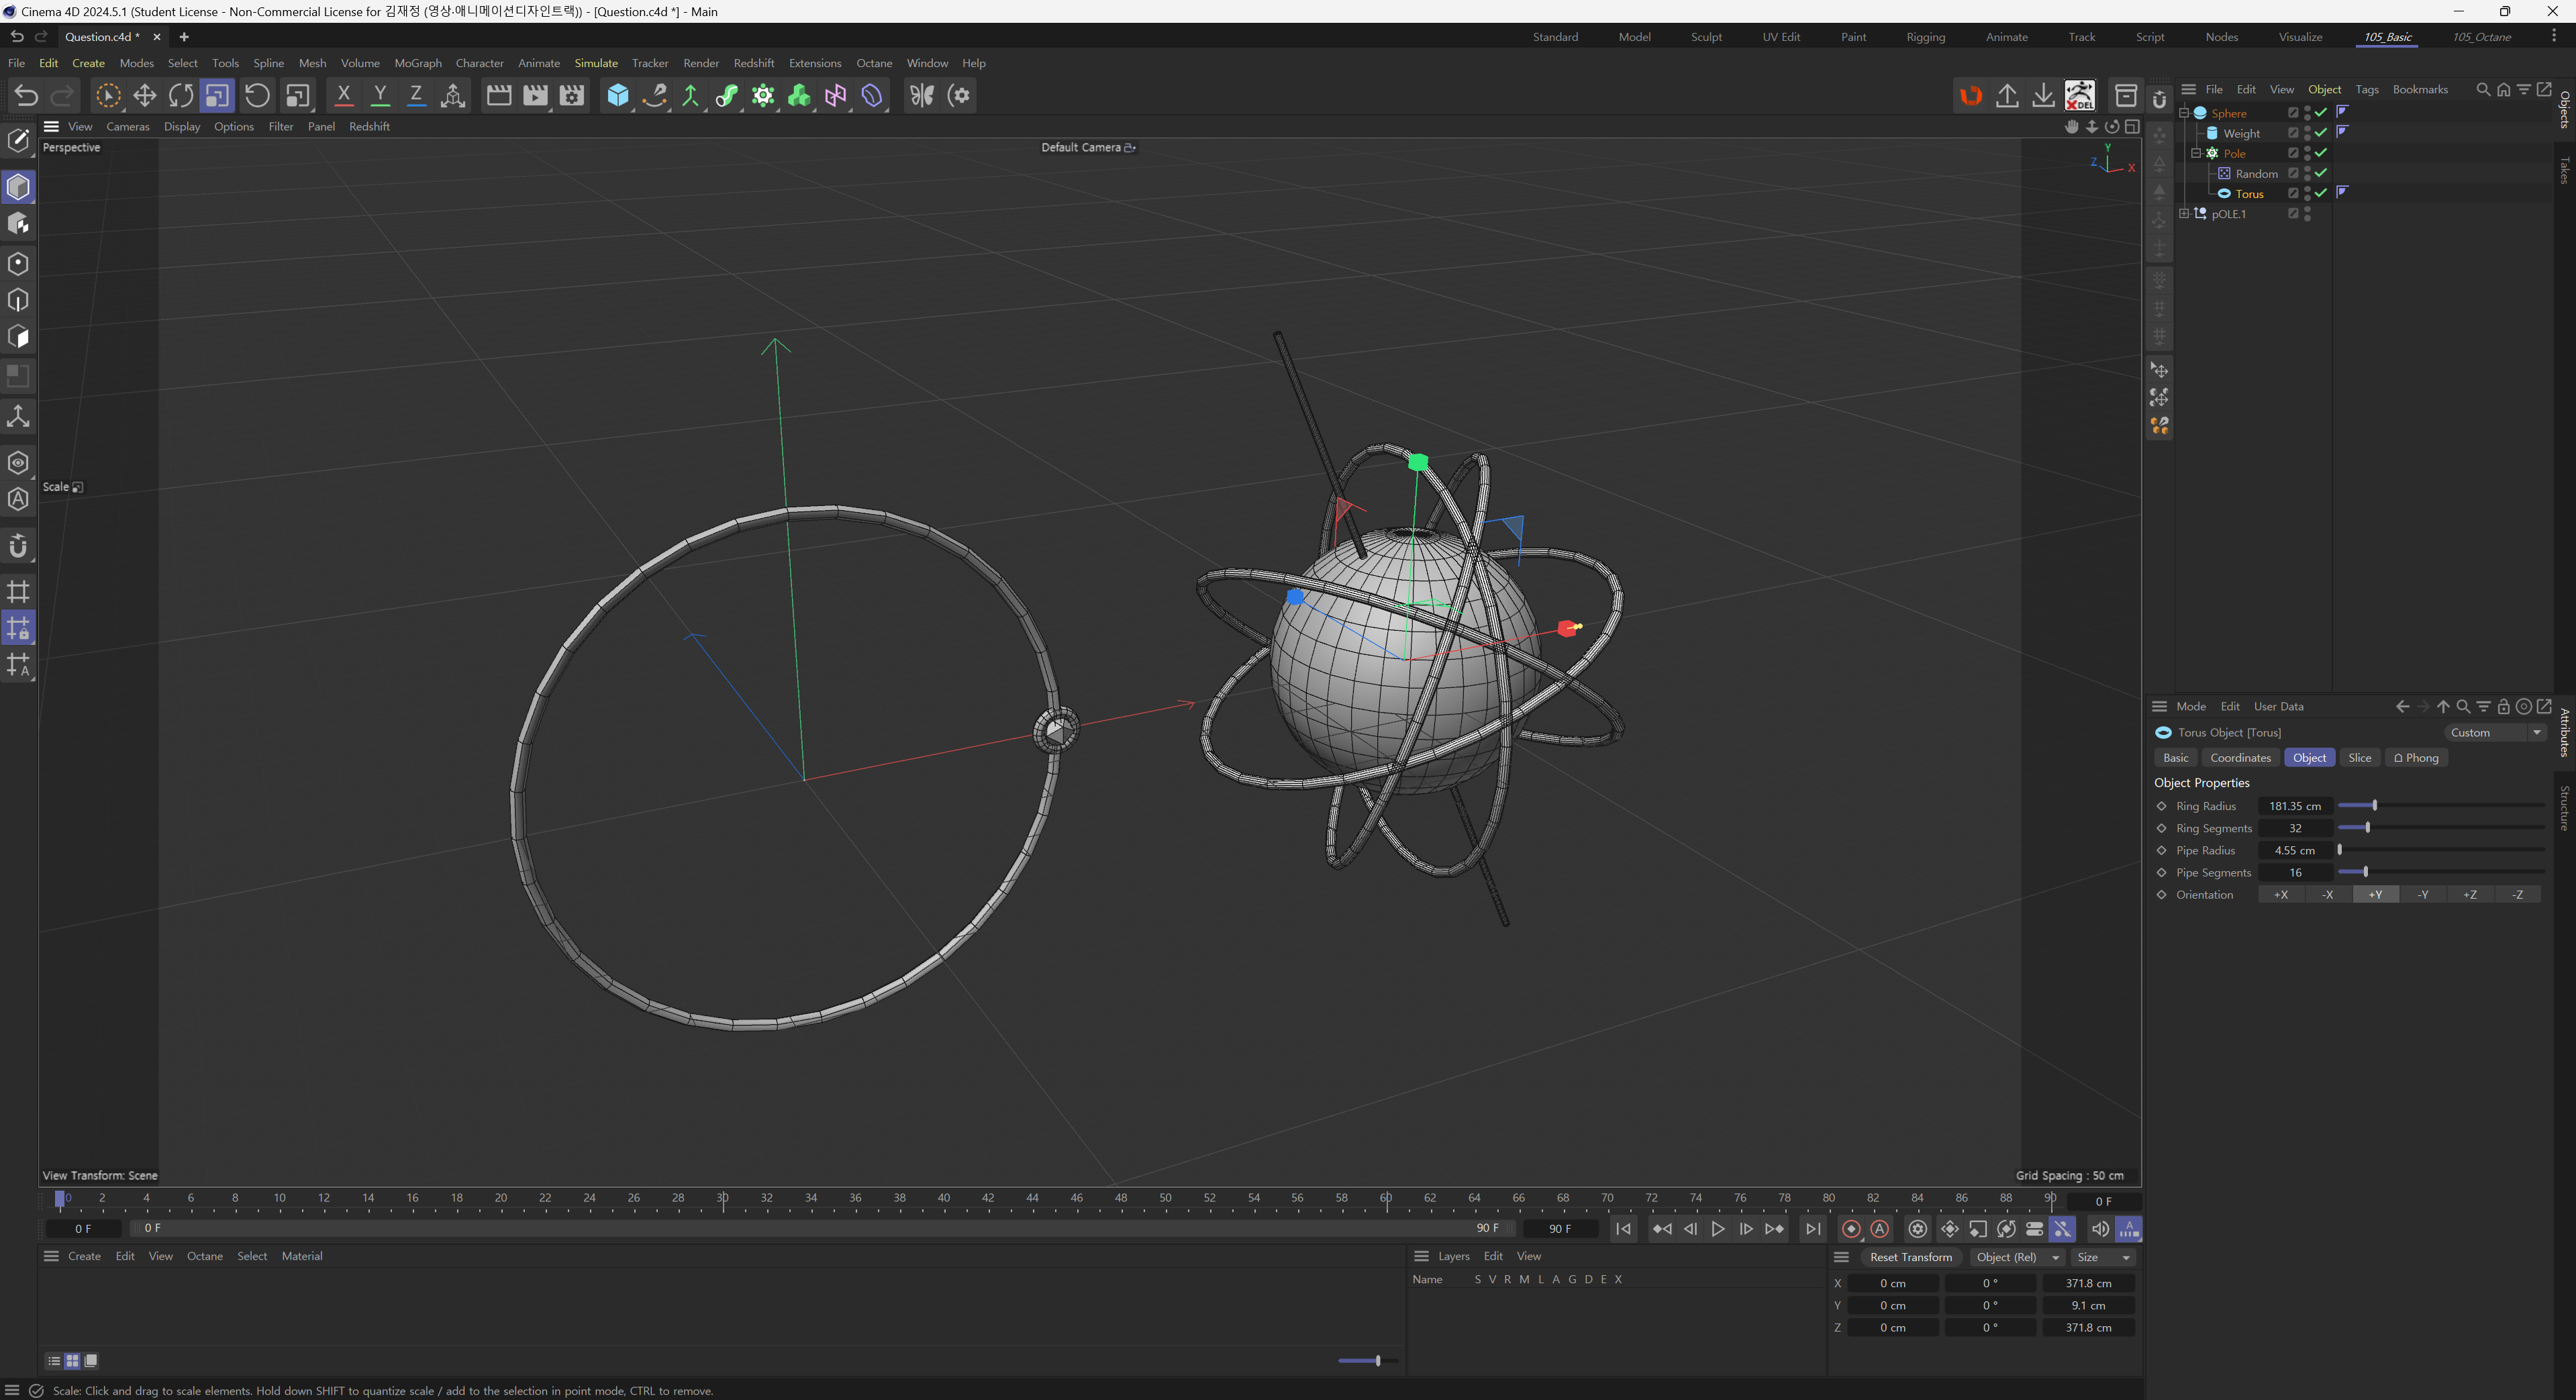
Task: Click the Coordinate System icon
Action: click(452, 96)
